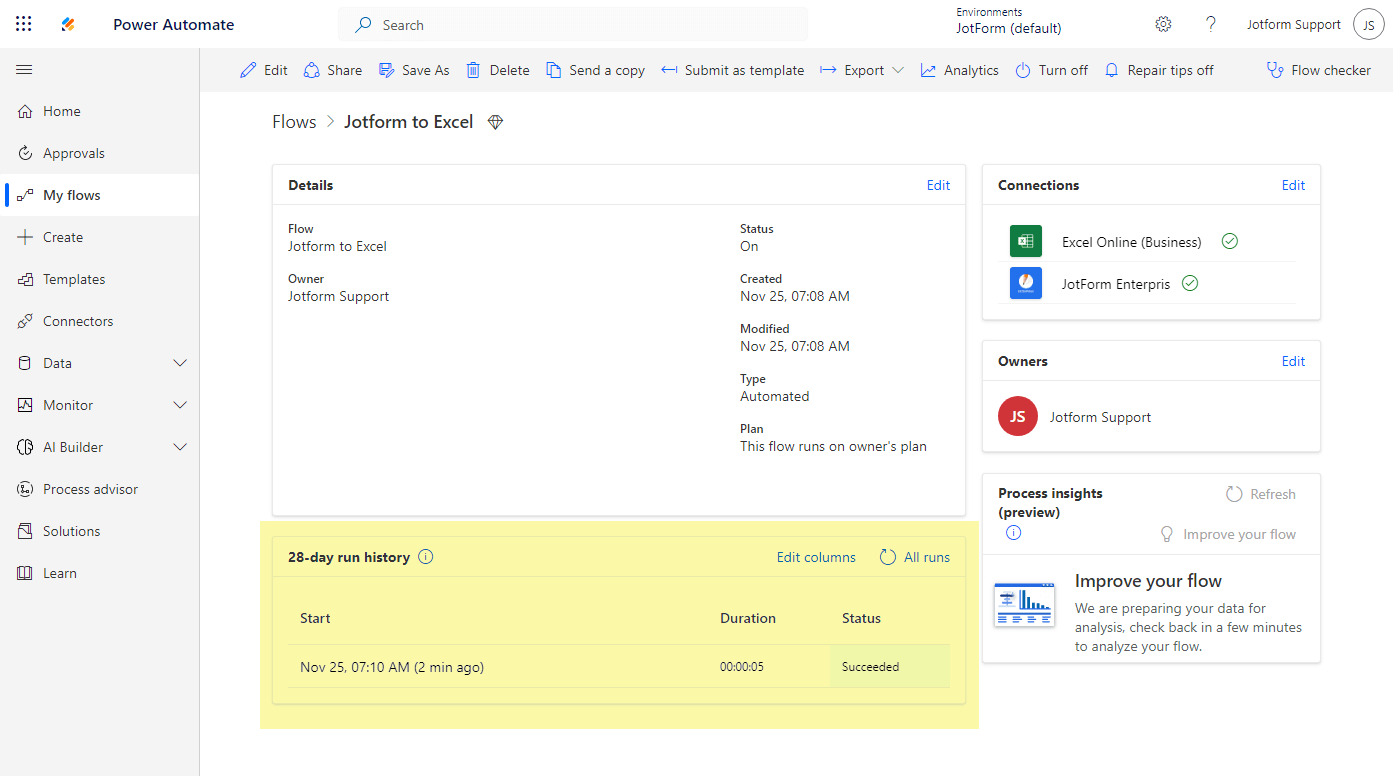Viewport: 1393px width, 776px height.
Task: Click Refresh in Process insights
Action: (x=1261, y=494)
